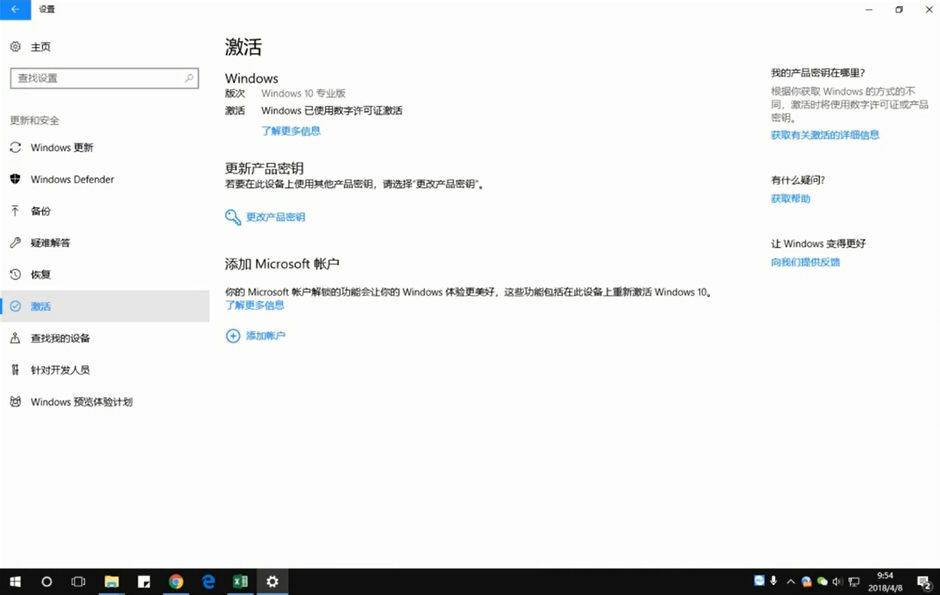Click the refresh icon beside Windows 更新
Image resolution: width=940 pixels, height=595 pixels.
(x=16, y=147)
